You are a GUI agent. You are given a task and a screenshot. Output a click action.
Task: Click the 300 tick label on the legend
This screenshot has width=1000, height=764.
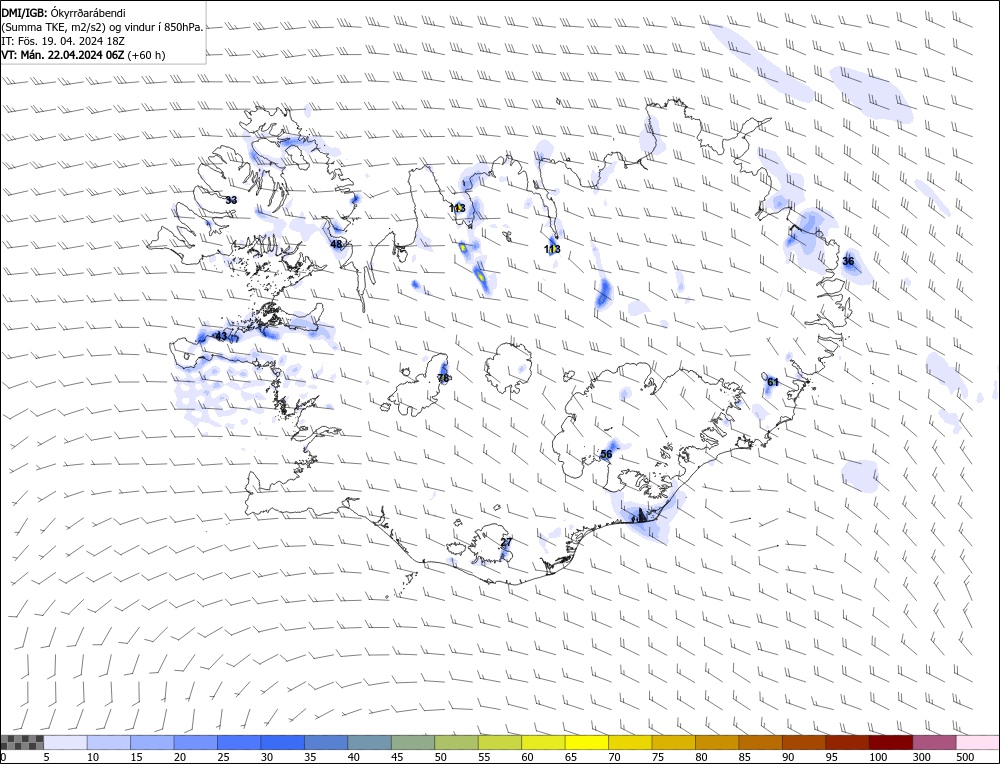(922, 757)
